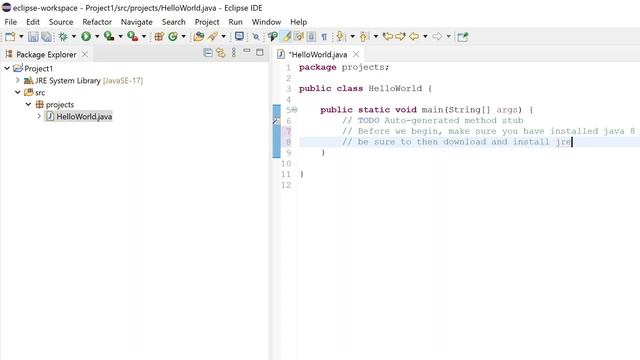The height and width of the screenshot is (360, 640).
Task: Open the Package Explorer View Menu dots
Action: coord(234,53)
